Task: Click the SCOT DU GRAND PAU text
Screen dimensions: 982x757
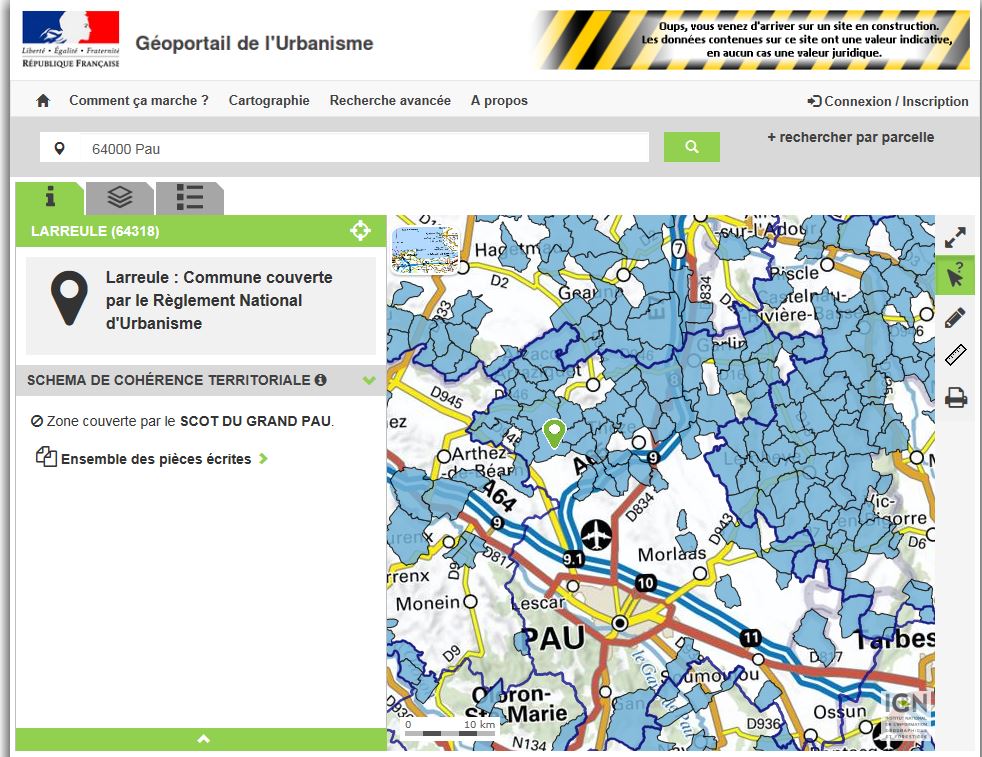Action: point(256,421)
